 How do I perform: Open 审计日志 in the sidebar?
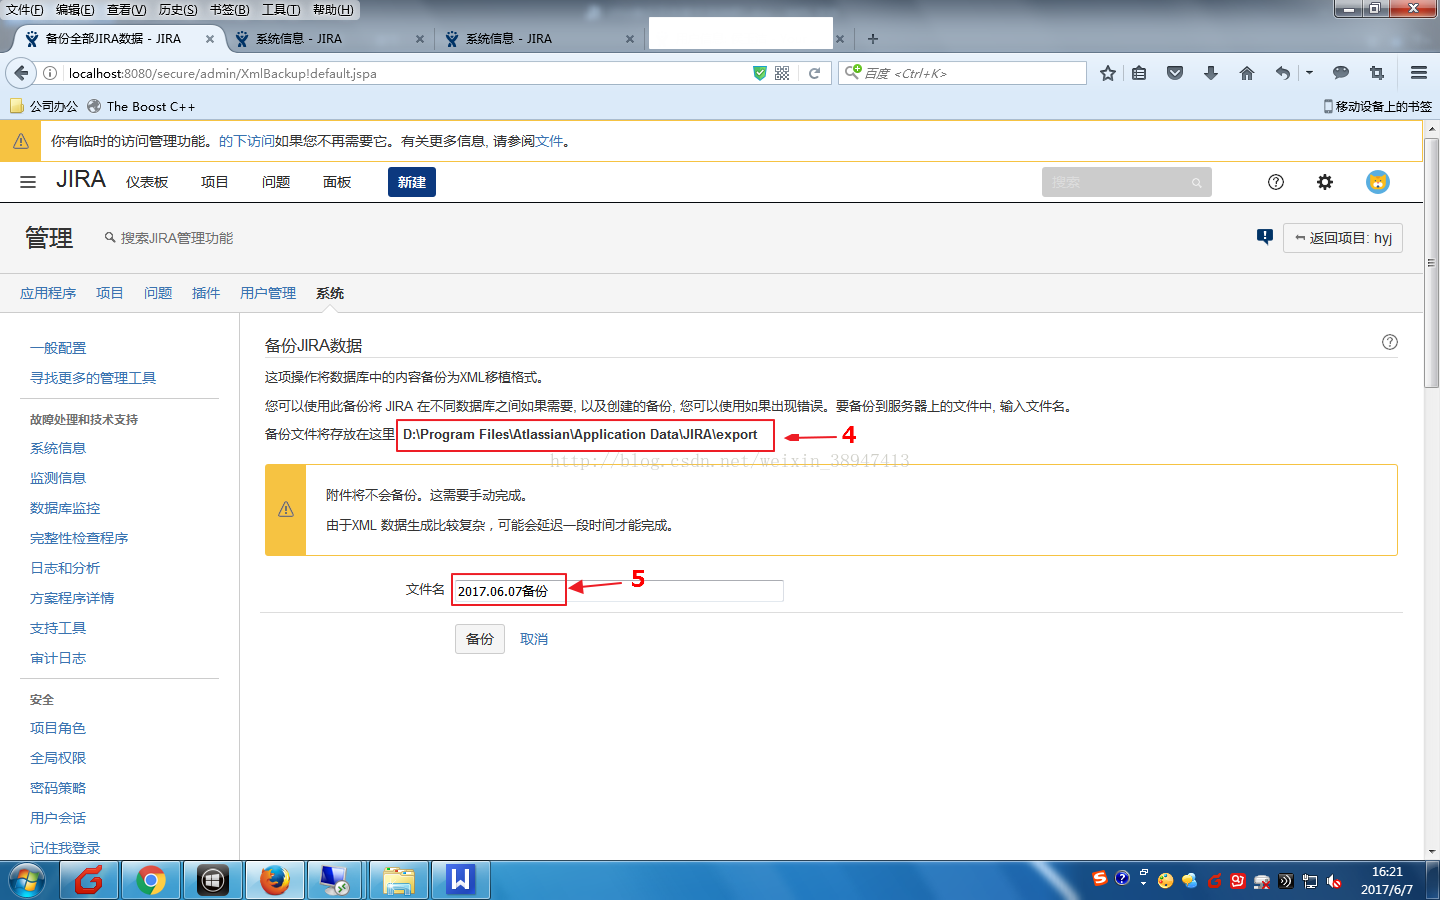(58, 658)
